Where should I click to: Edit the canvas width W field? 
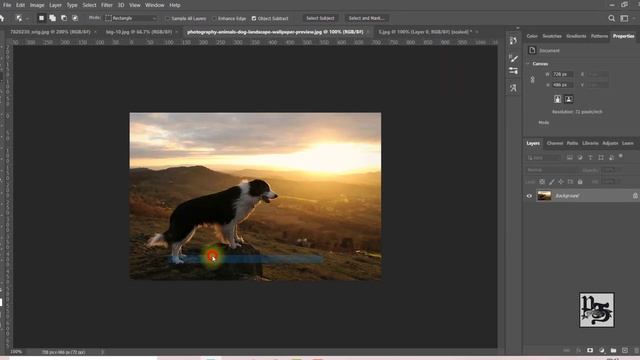pos(562,74)
